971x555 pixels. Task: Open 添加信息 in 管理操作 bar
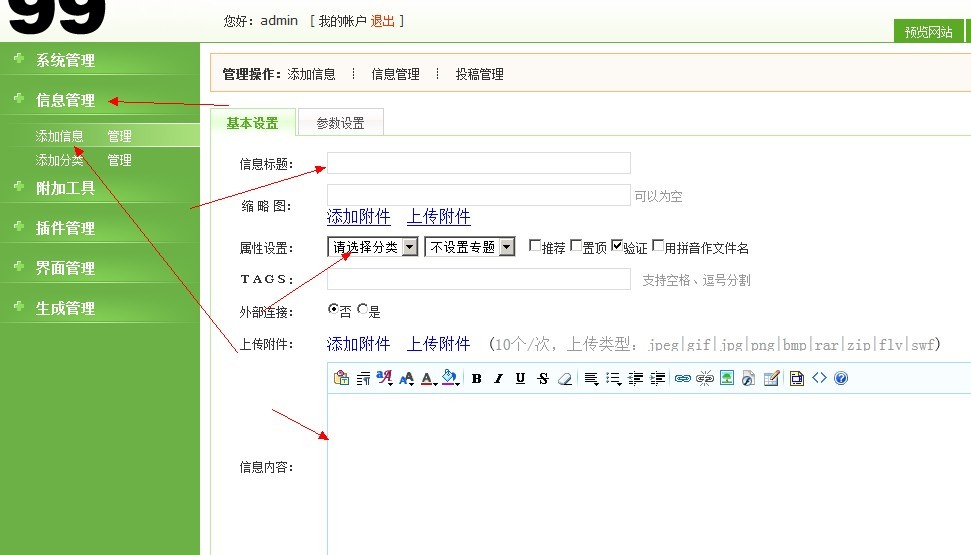pos(311,74)
